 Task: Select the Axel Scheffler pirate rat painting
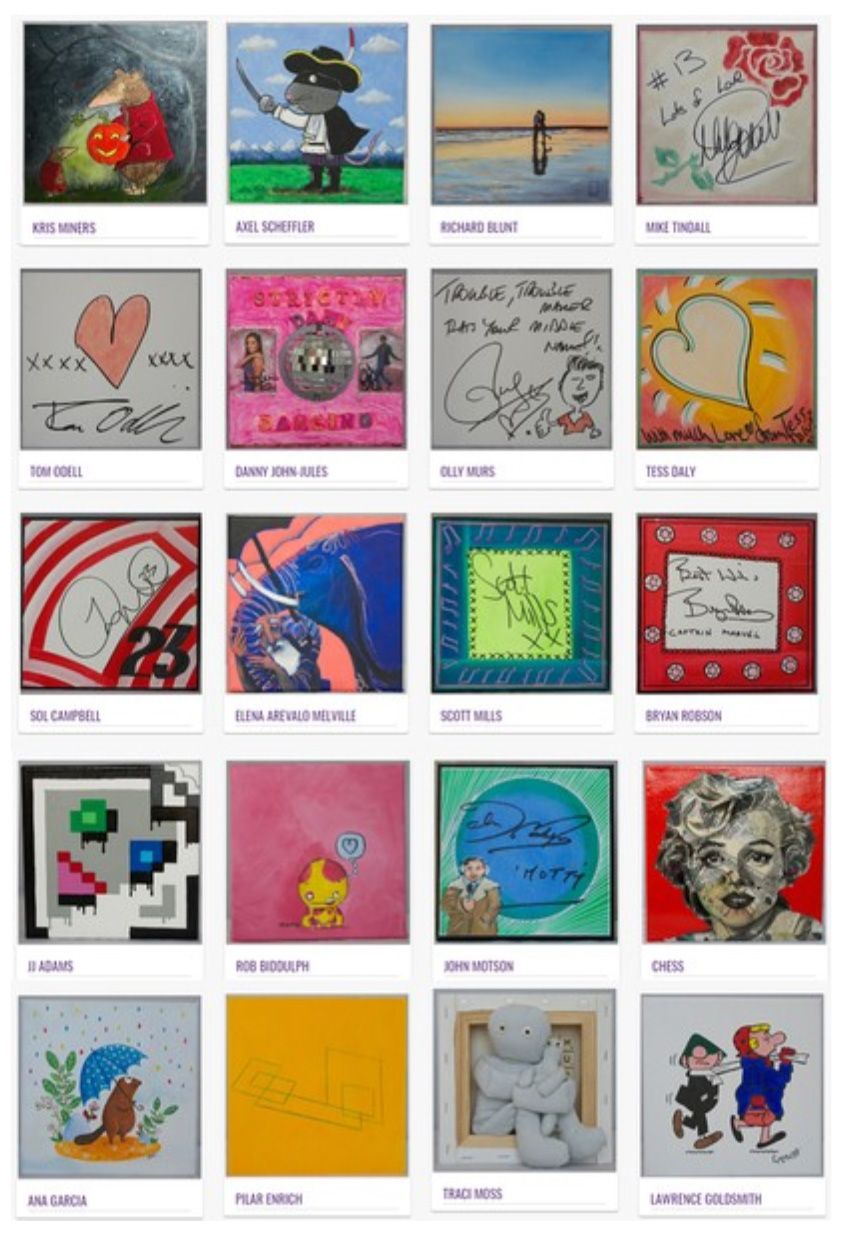click(x=317, y=113)
